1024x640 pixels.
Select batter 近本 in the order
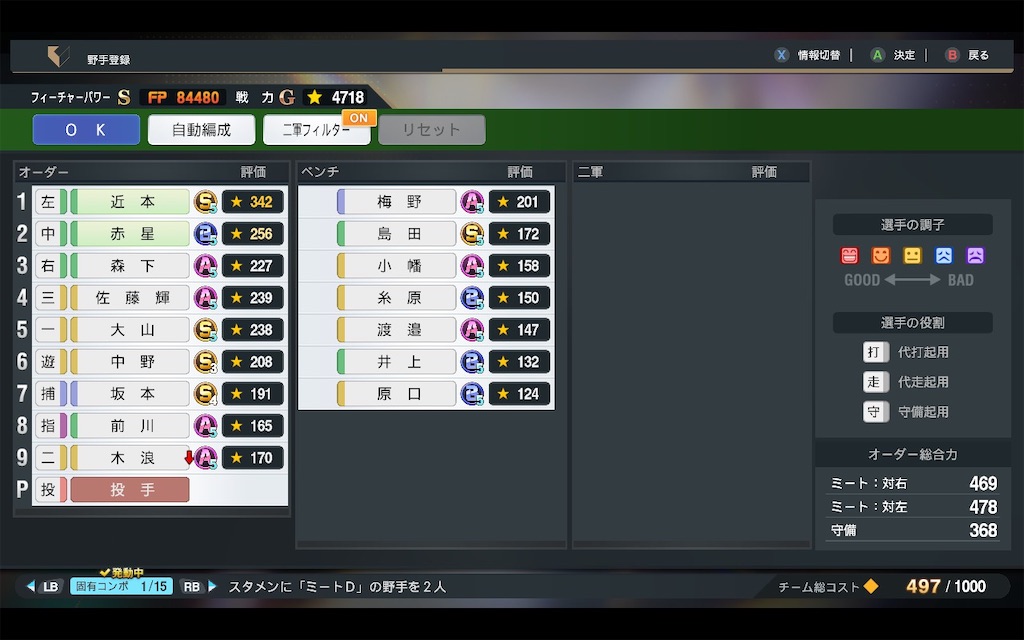pyautogui.click(x=130, y=202)
